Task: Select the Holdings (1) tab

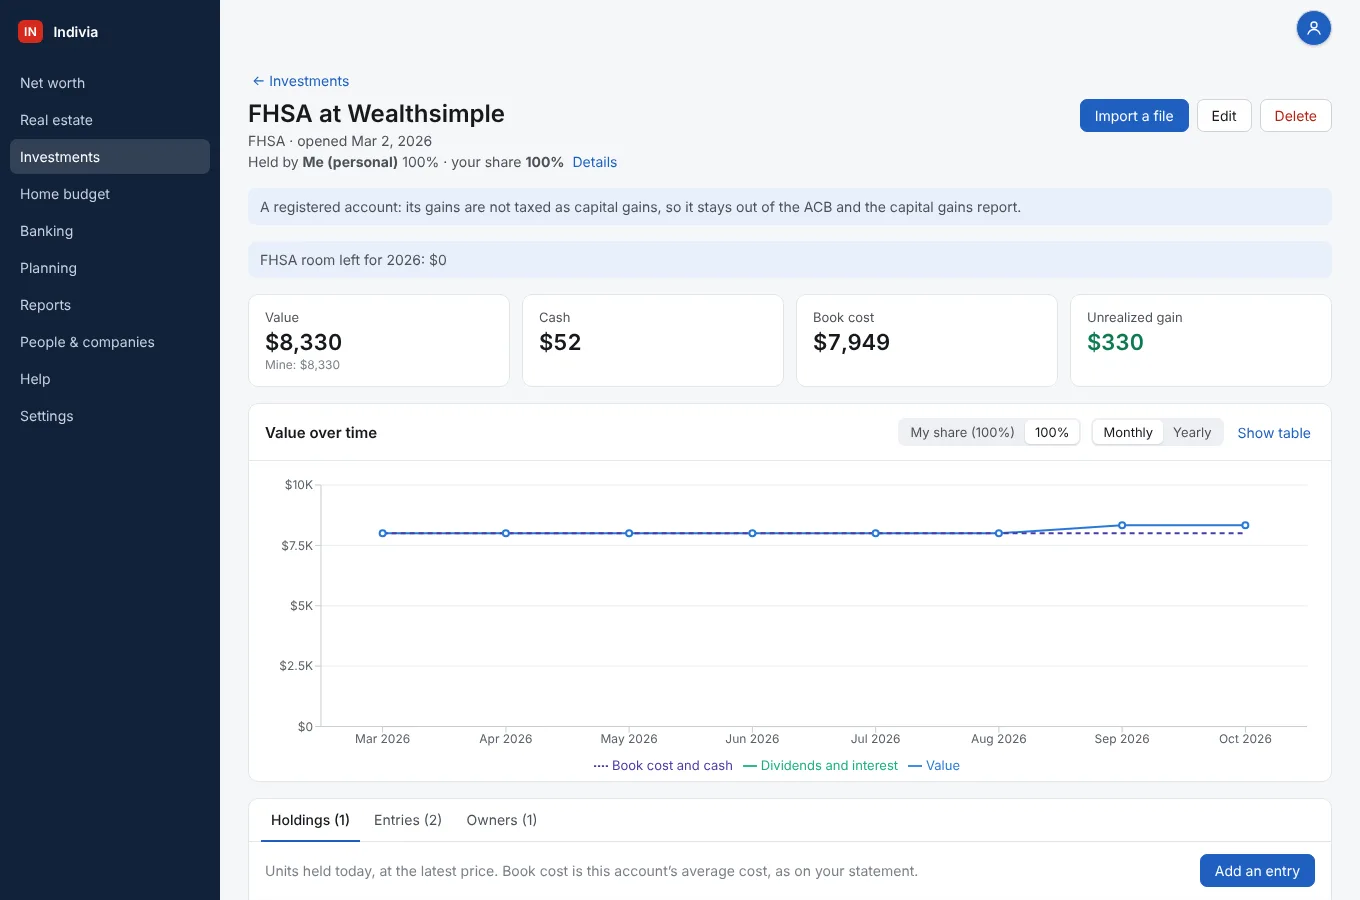Action: tap(310, 820)
